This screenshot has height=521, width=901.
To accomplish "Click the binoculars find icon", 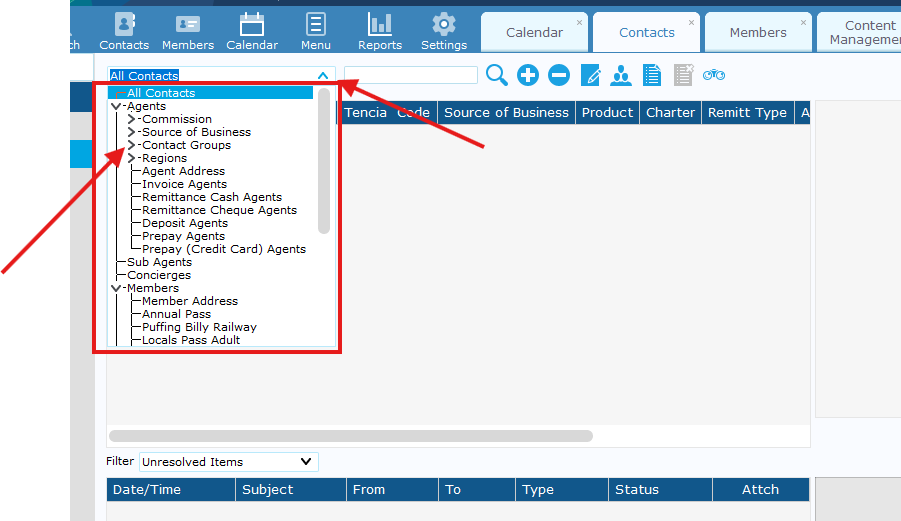I will 714,75.
